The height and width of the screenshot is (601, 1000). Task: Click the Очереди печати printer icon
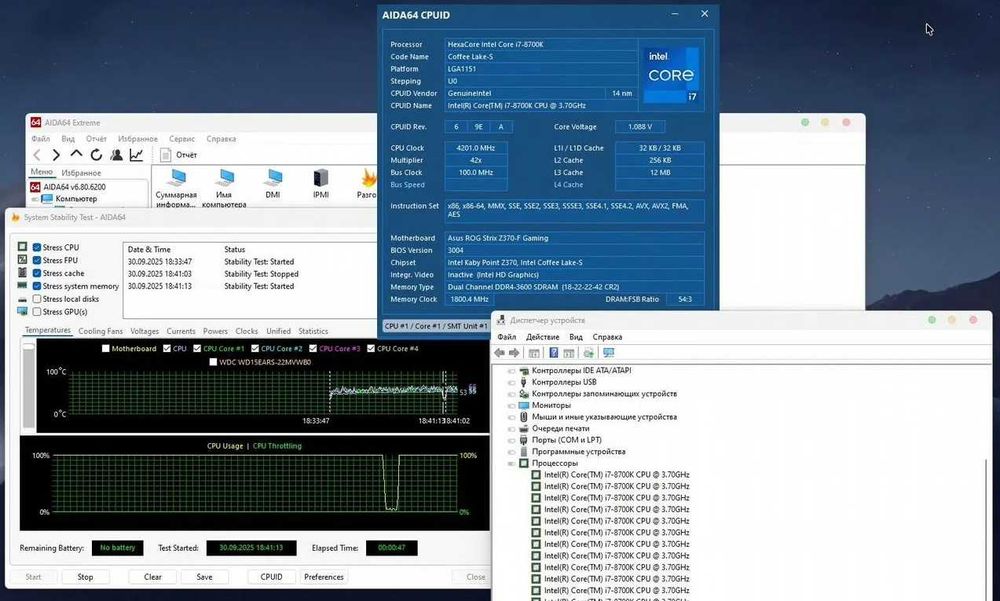click(524, 429)
